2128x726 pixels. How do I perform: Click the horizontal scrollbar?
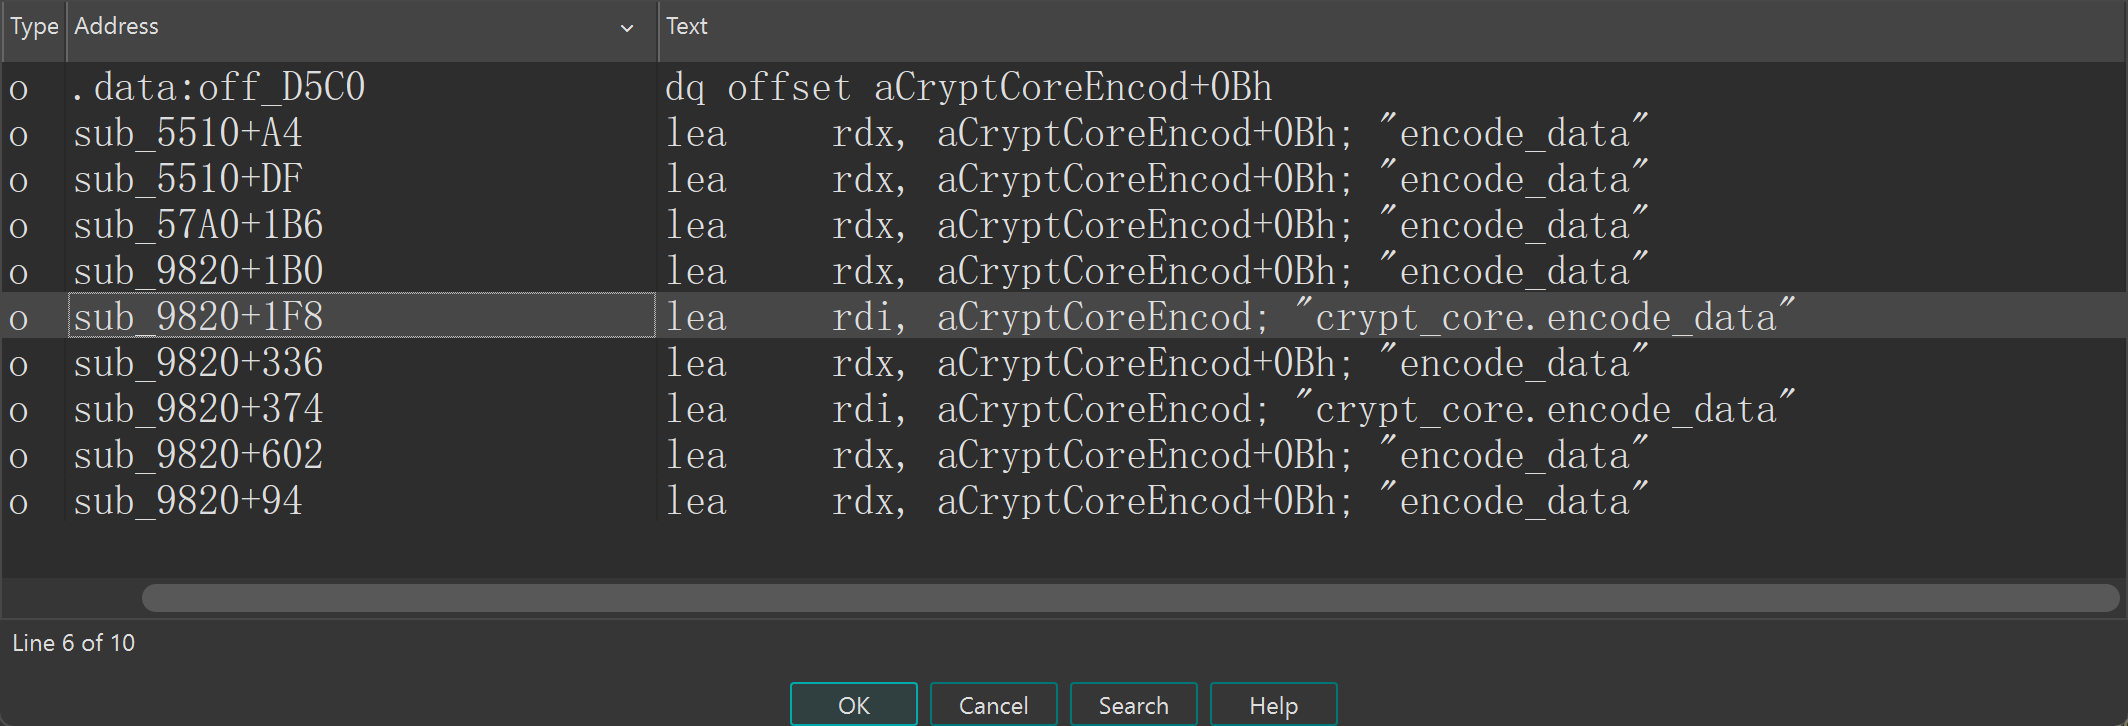click(x=1130, y=598)
